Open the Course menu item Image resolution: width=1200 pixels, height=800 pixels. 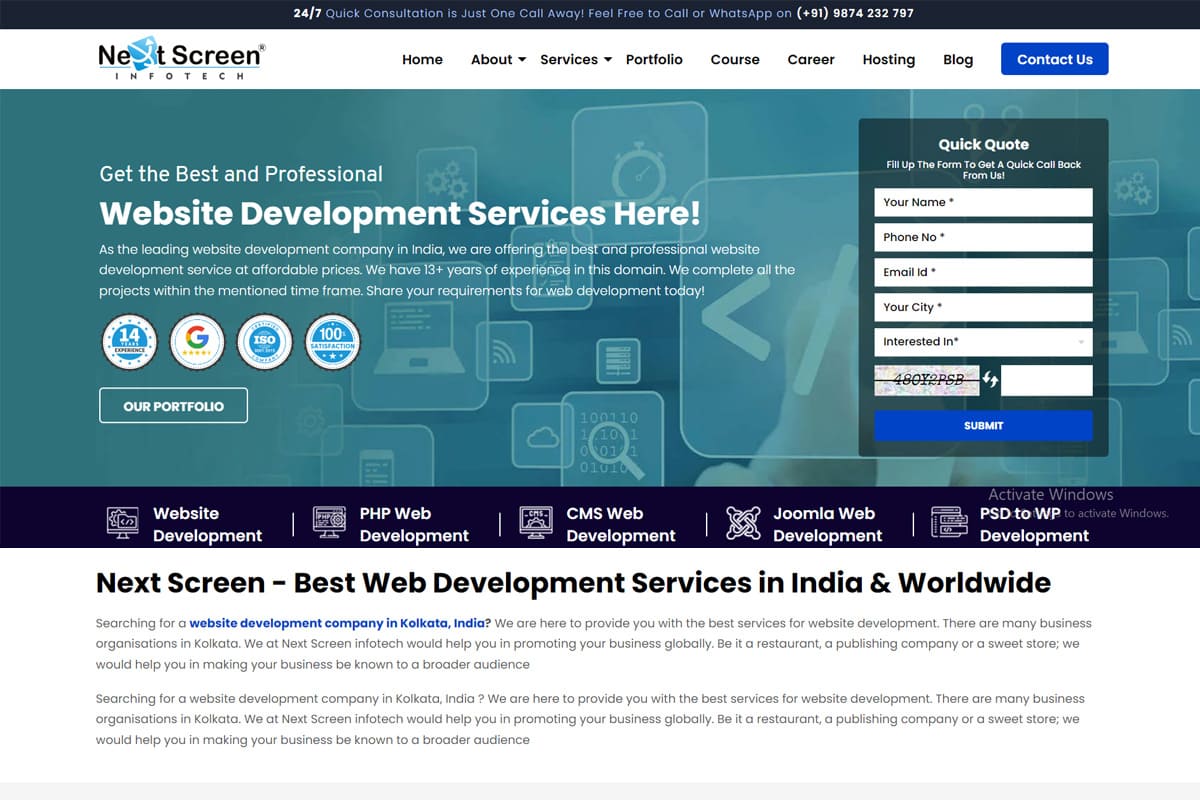735,59
